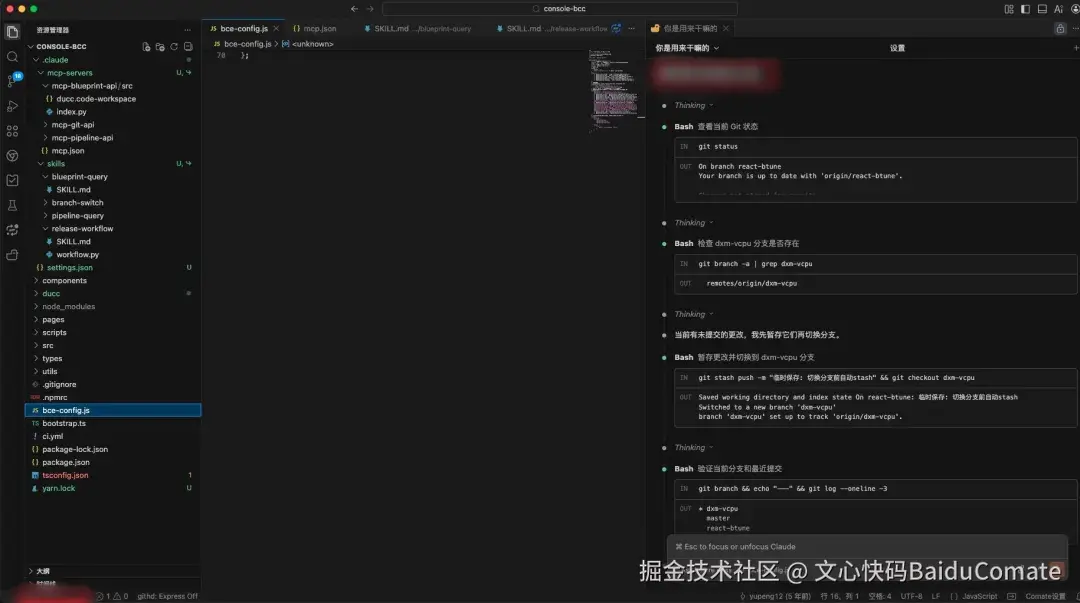The height and width of the screenshot is (603, 1080).
Task: Switch to the 你是用来干嘛的 chat tab
Action: [689, 28]
